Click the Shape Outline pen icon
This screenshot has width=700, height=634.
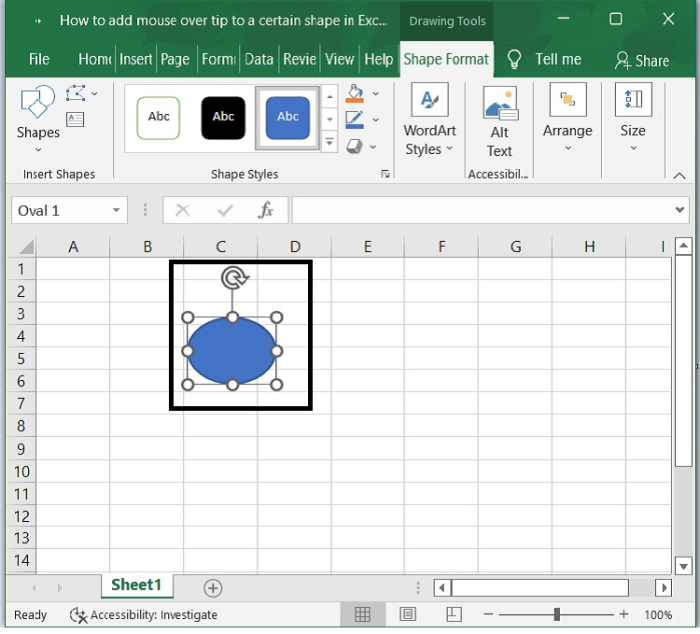tap(354, 120)
